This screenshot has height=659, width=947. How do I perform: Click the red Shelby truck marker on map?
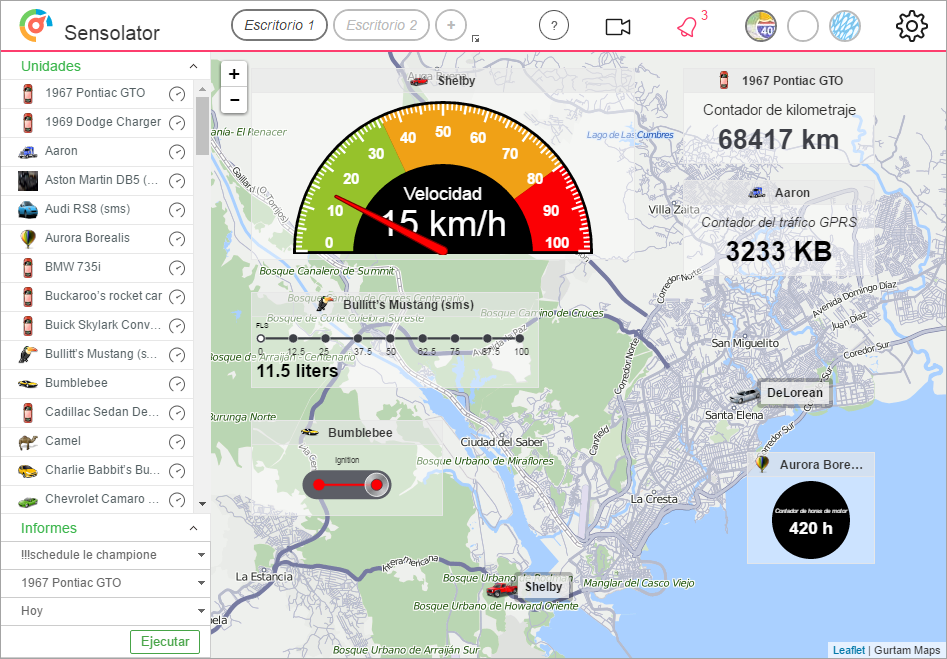pos(501,588)
